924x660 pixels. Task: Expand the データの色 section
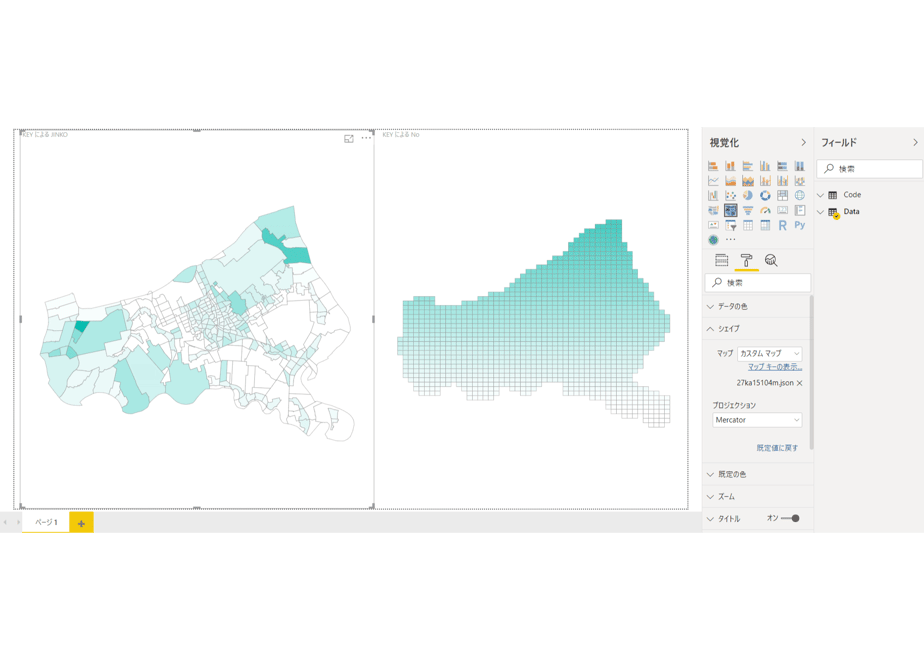pos(758,306)
